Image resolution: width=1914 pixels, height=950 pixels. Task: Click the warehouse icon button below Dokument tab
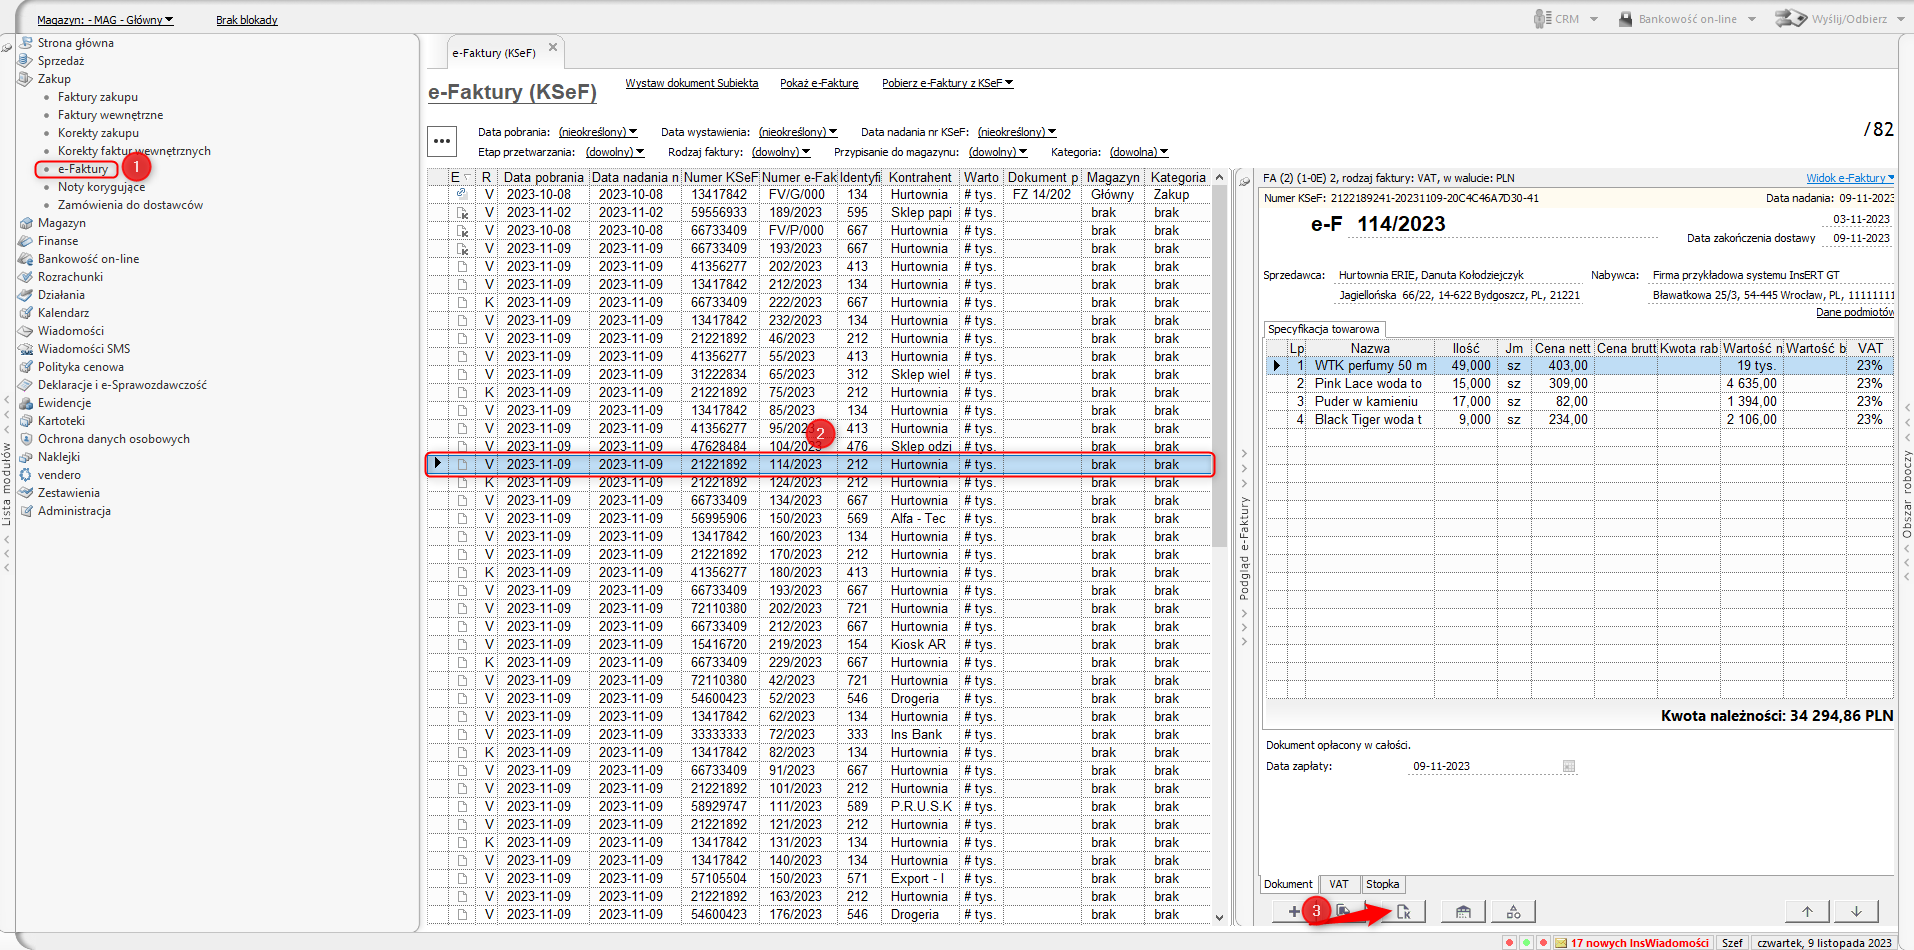(x=1463, y=912)
